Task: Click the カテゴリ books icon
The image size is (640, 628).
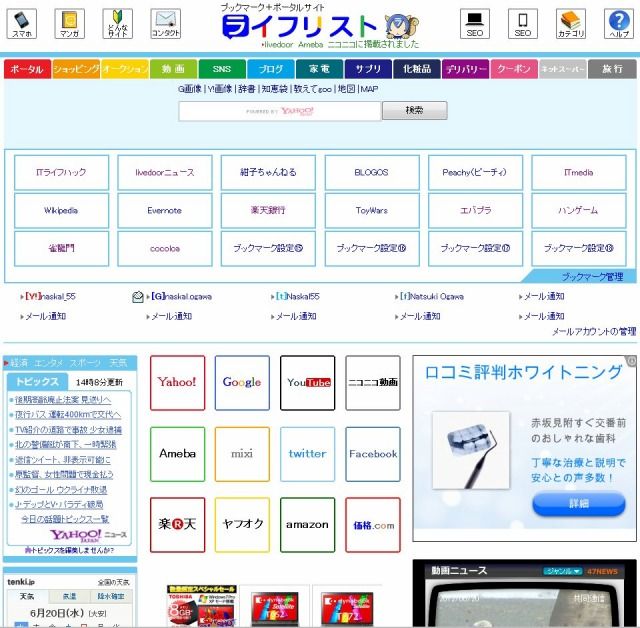Action: [571, 24]
